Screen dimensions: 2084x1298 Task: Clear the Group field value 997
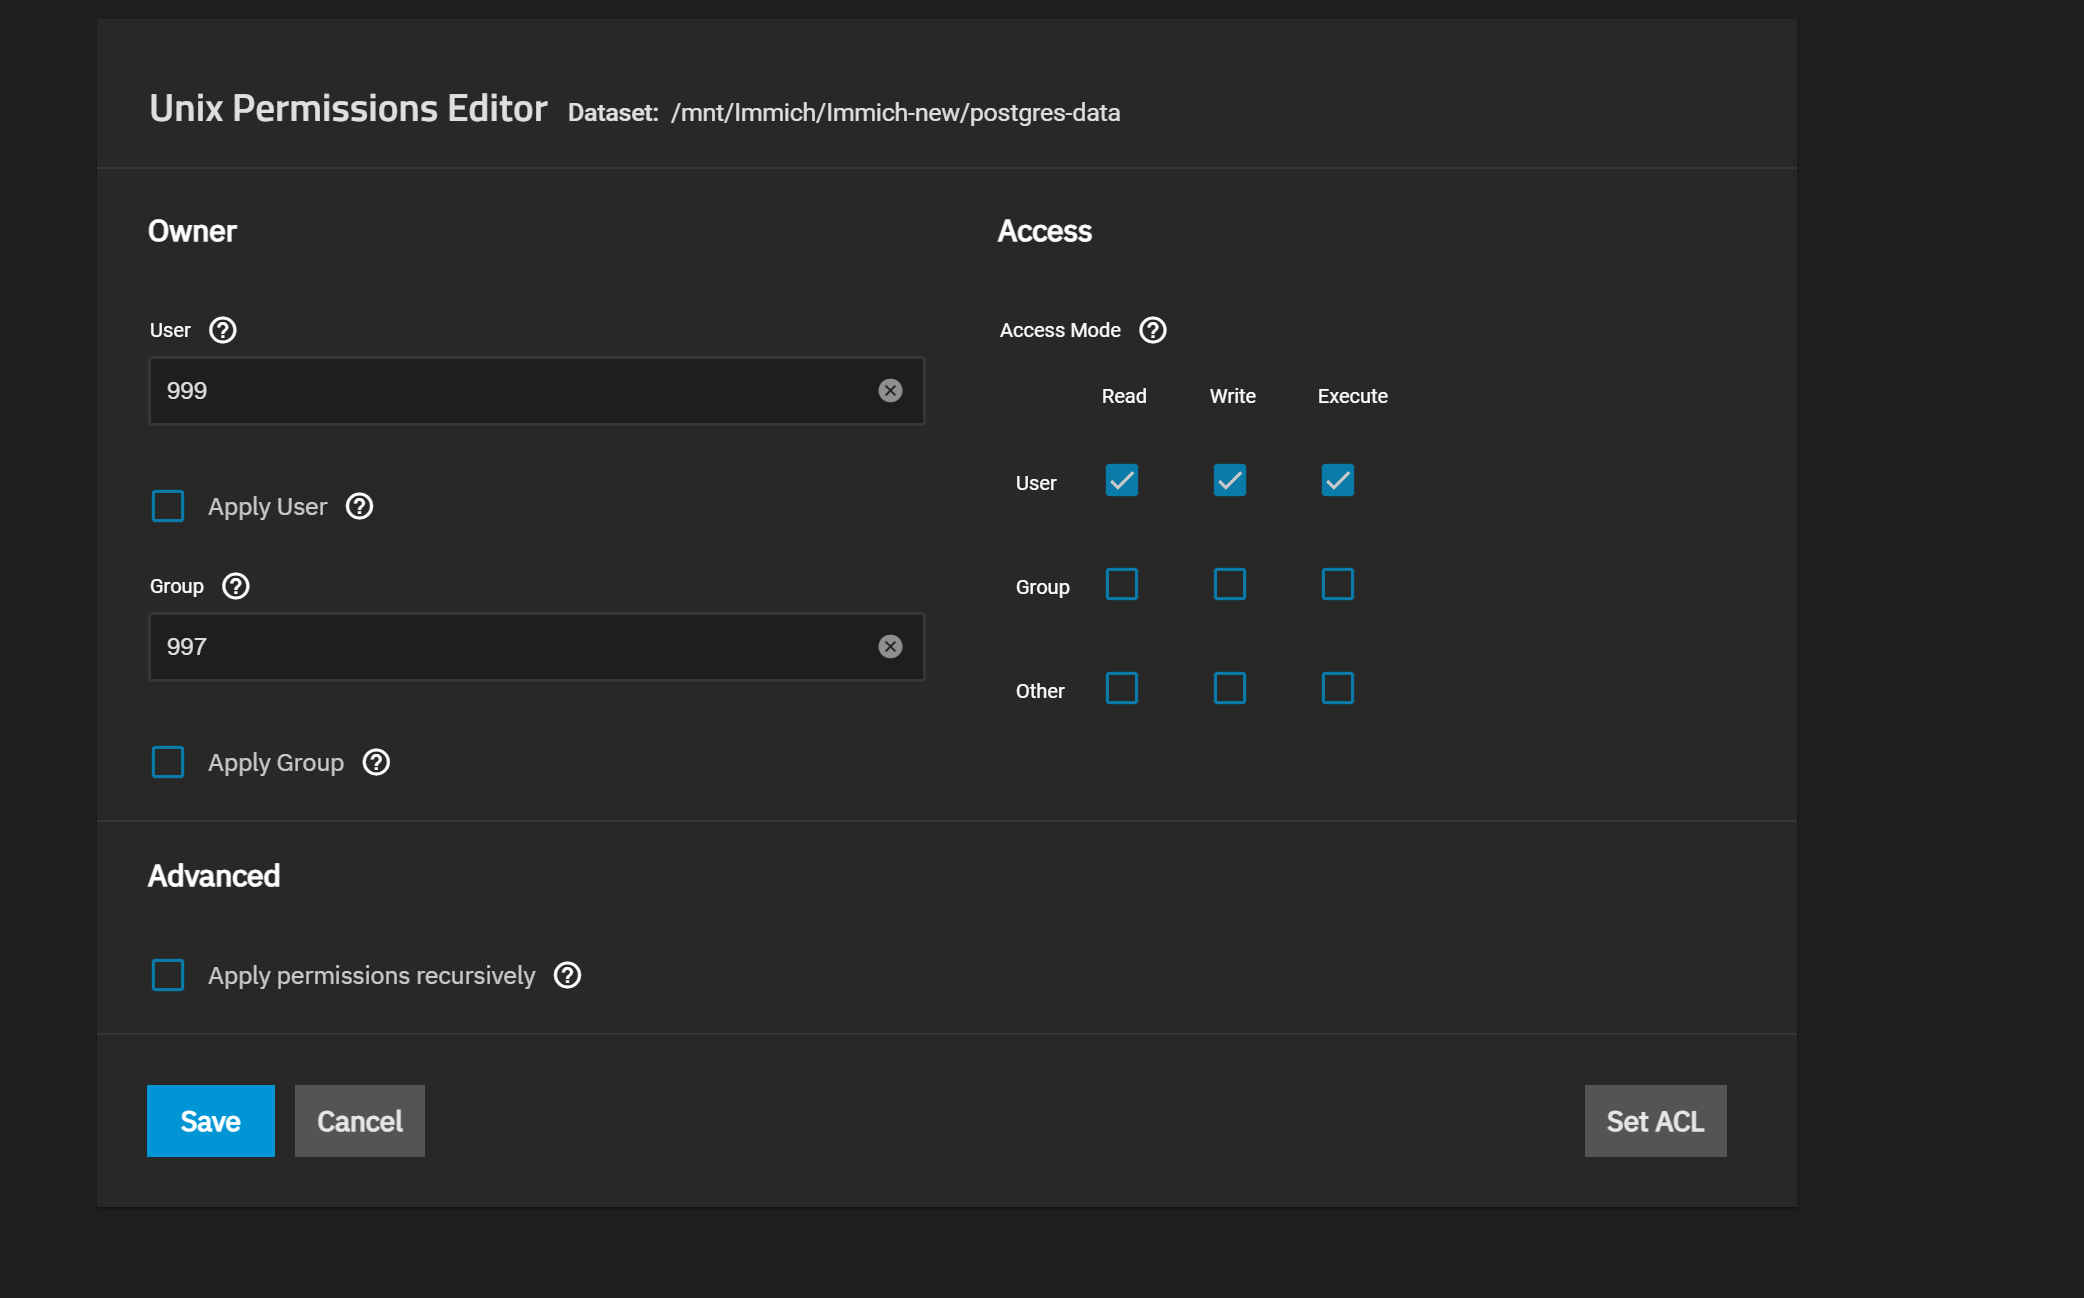tap(890, 647)
